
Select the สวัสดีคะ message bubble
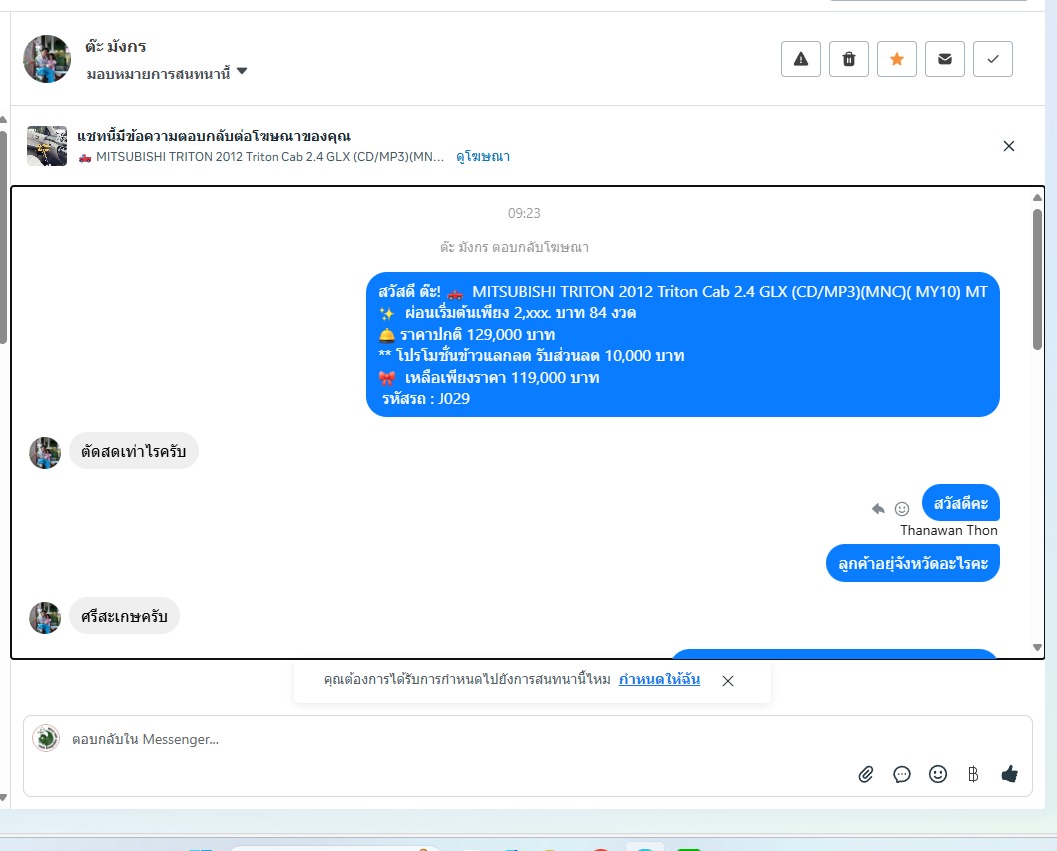961,503
